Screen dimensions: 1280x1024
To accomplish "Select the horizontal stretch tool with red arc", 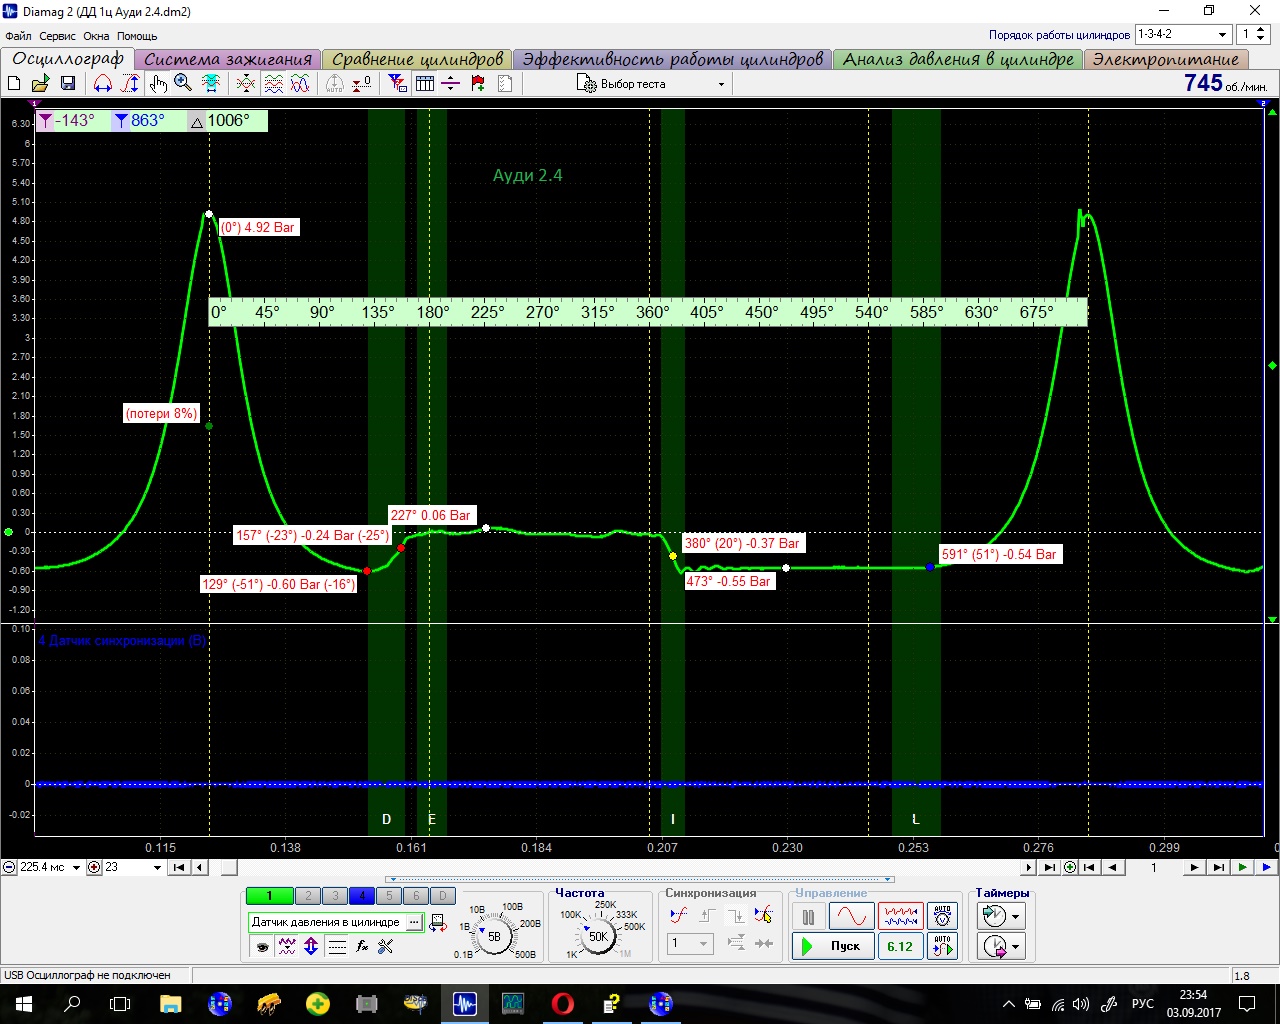I will tap(103, 83).
